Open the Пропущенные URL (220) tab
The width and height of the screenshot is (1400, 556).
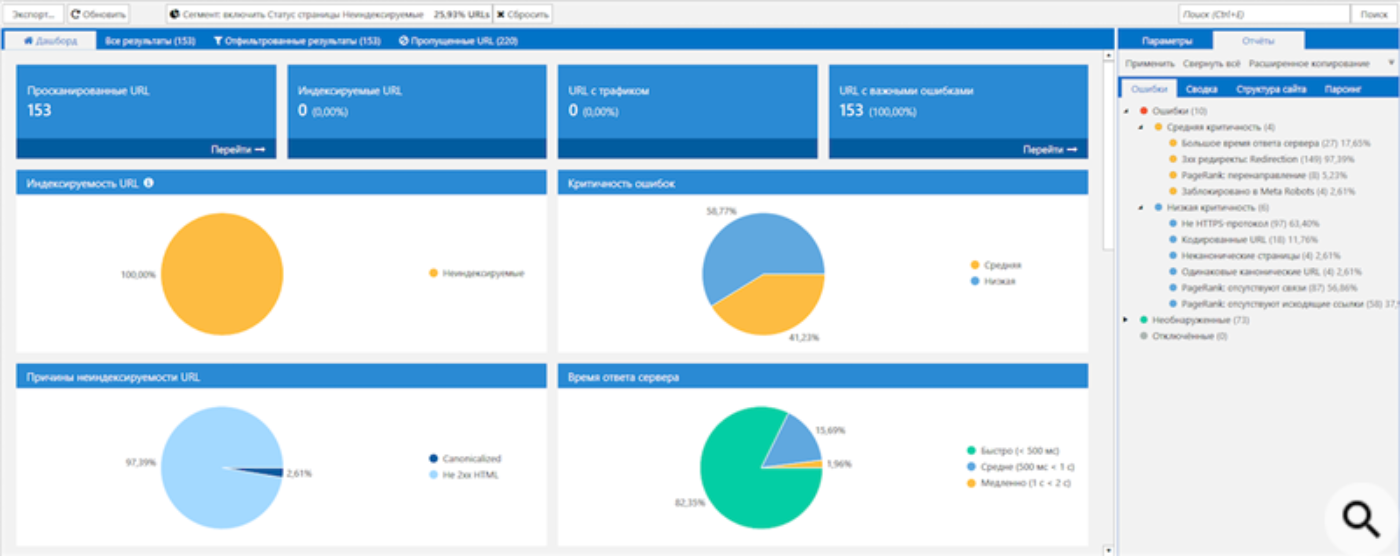point(458,41)
